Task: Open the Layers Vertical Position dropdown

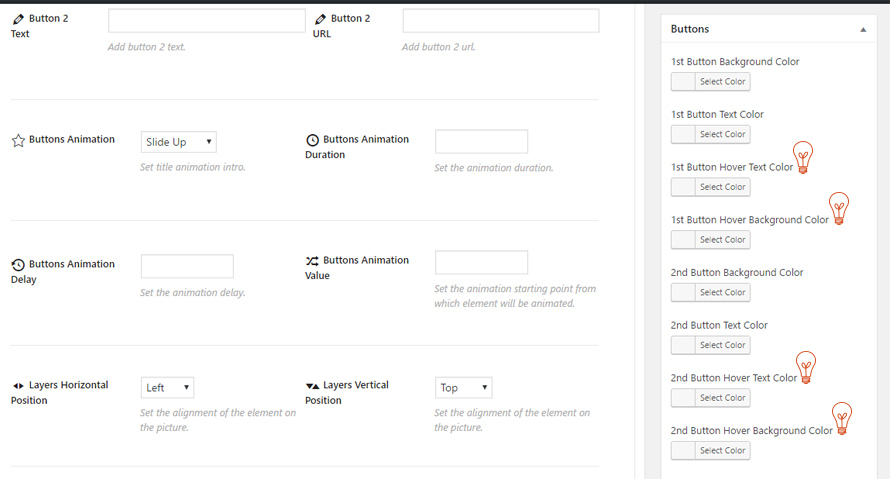Action: pyautogui.click(x=463, y=388)
